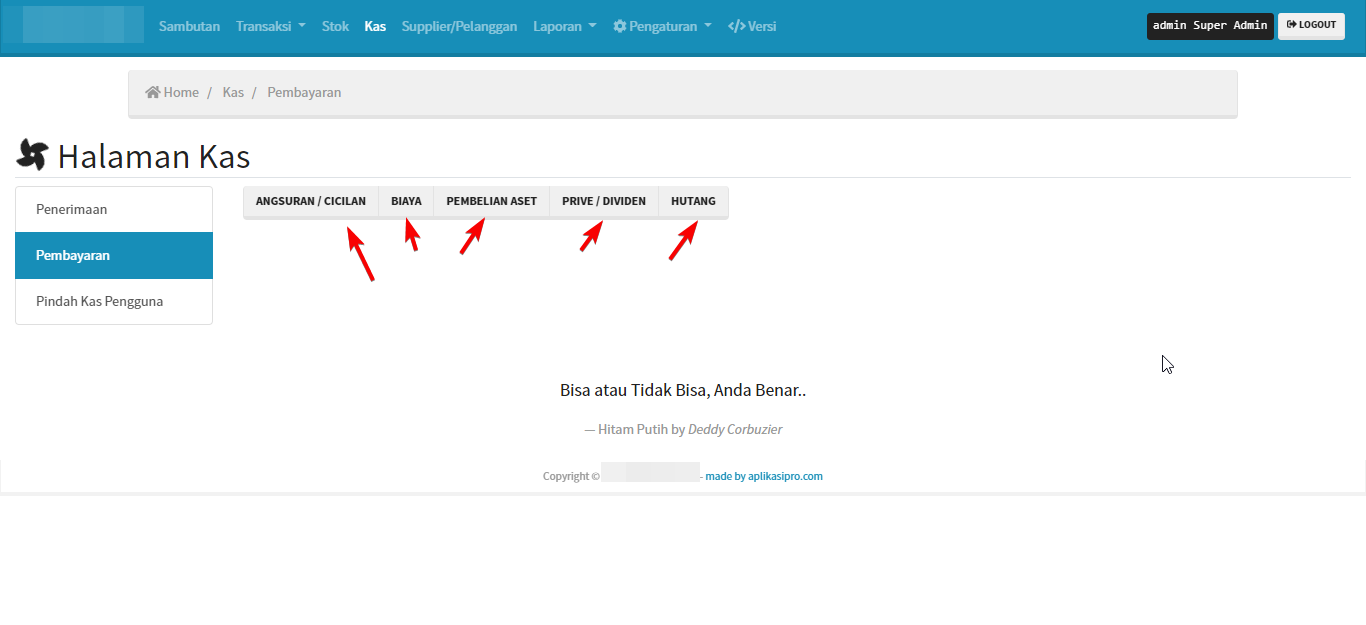Click the blurred logo in navbar
The height and width of the screenshot is (625, 1366).
83,25
